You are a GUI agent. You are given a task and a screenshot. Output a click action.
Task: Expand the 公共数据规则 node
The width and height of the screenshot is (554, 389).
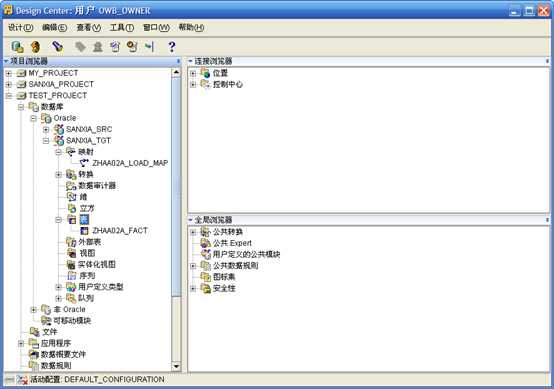[x=193, y=266]
